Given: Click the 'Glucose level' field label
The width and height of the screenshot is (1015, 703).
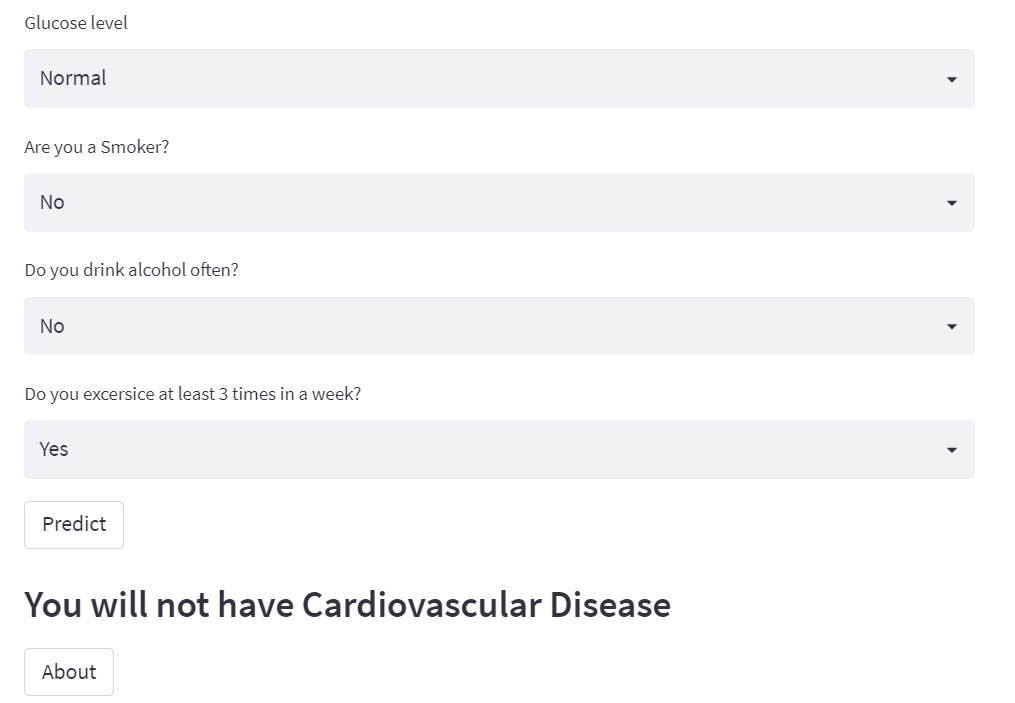Looking at the screenshot, I should 75,22.
